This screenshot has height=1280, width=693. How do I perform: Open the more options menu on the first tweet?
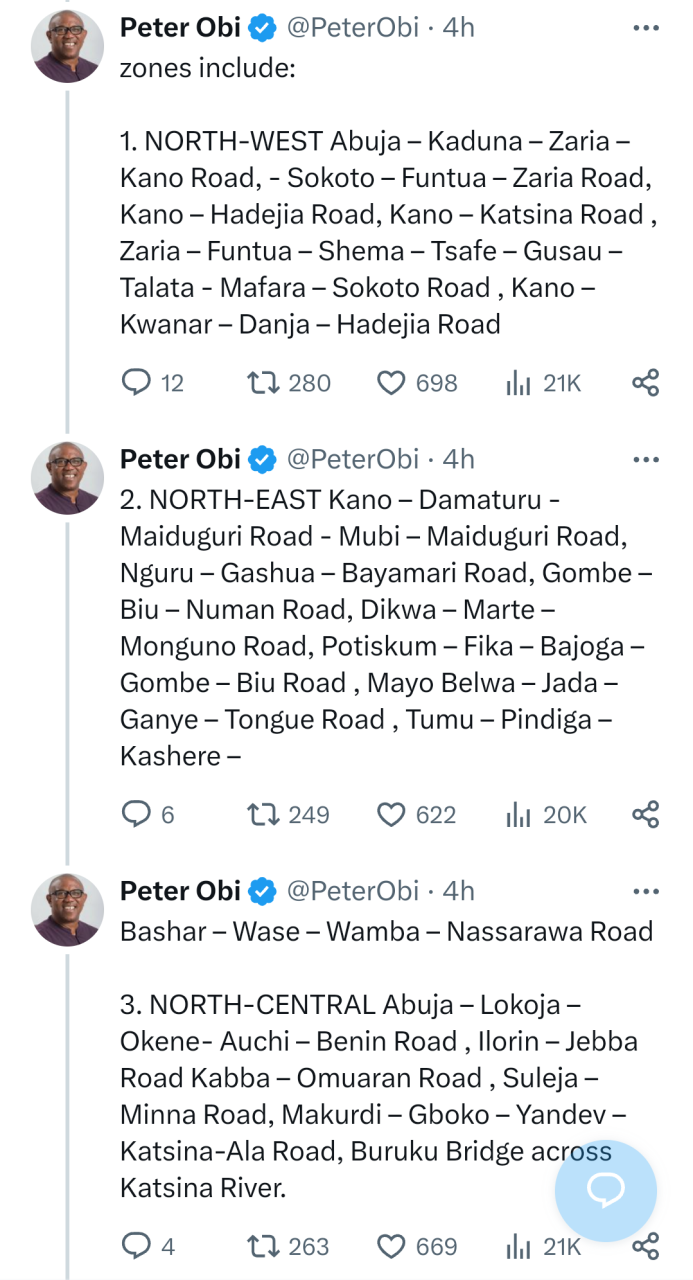click(x=646, y=25)
